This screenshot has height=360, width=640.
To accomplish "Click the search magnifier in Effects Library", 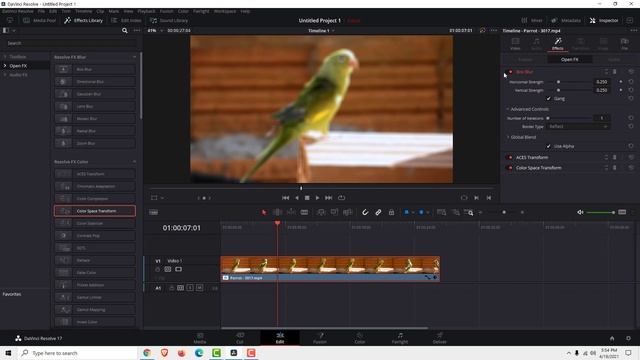I will coord(124,31).
